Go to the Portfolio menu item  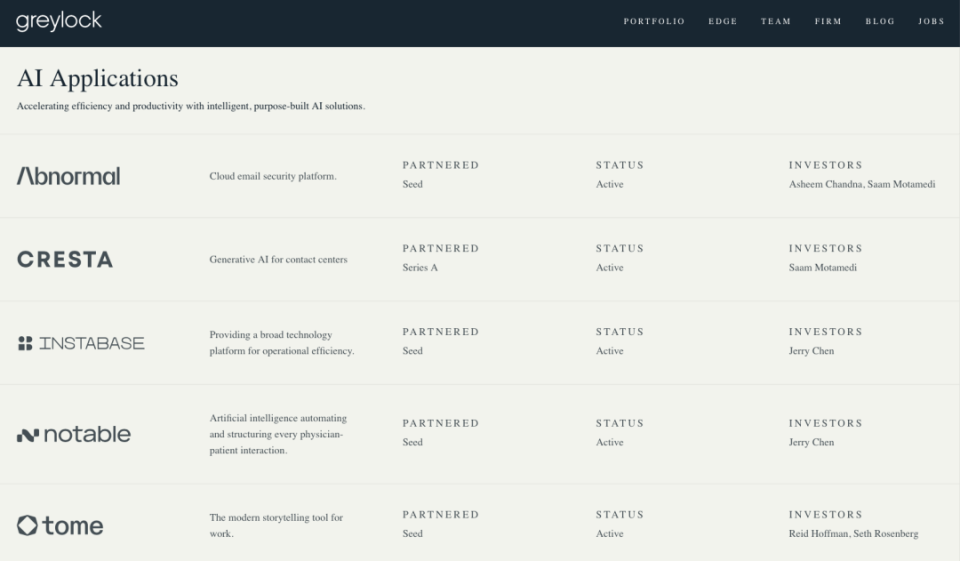tap(654, 21)
